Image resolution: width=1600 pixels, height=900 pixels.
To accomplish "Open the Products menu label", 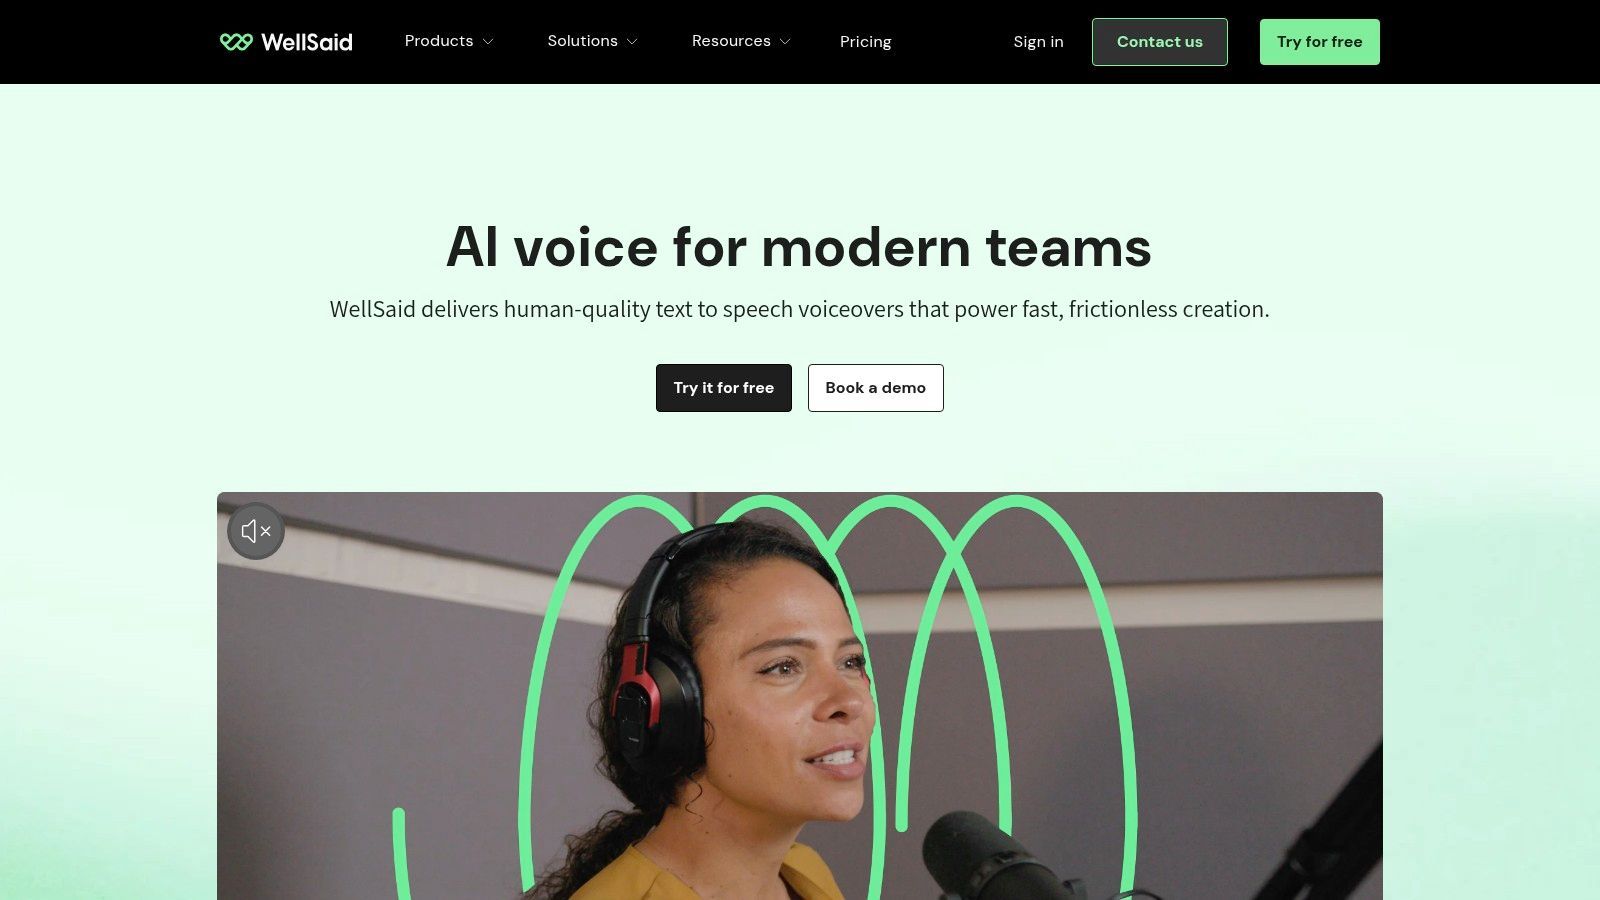I will point(439,41).
